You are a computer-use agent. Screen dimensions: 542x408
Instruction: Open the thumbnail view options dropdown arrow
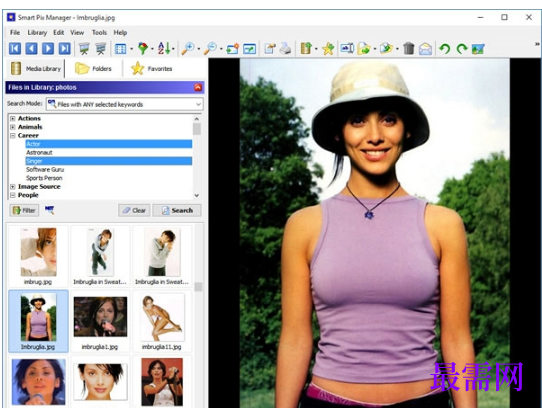tap(132, 49)
